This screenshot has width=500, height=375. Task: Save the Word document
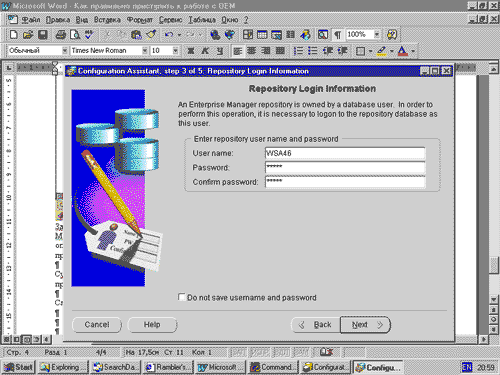43,35
